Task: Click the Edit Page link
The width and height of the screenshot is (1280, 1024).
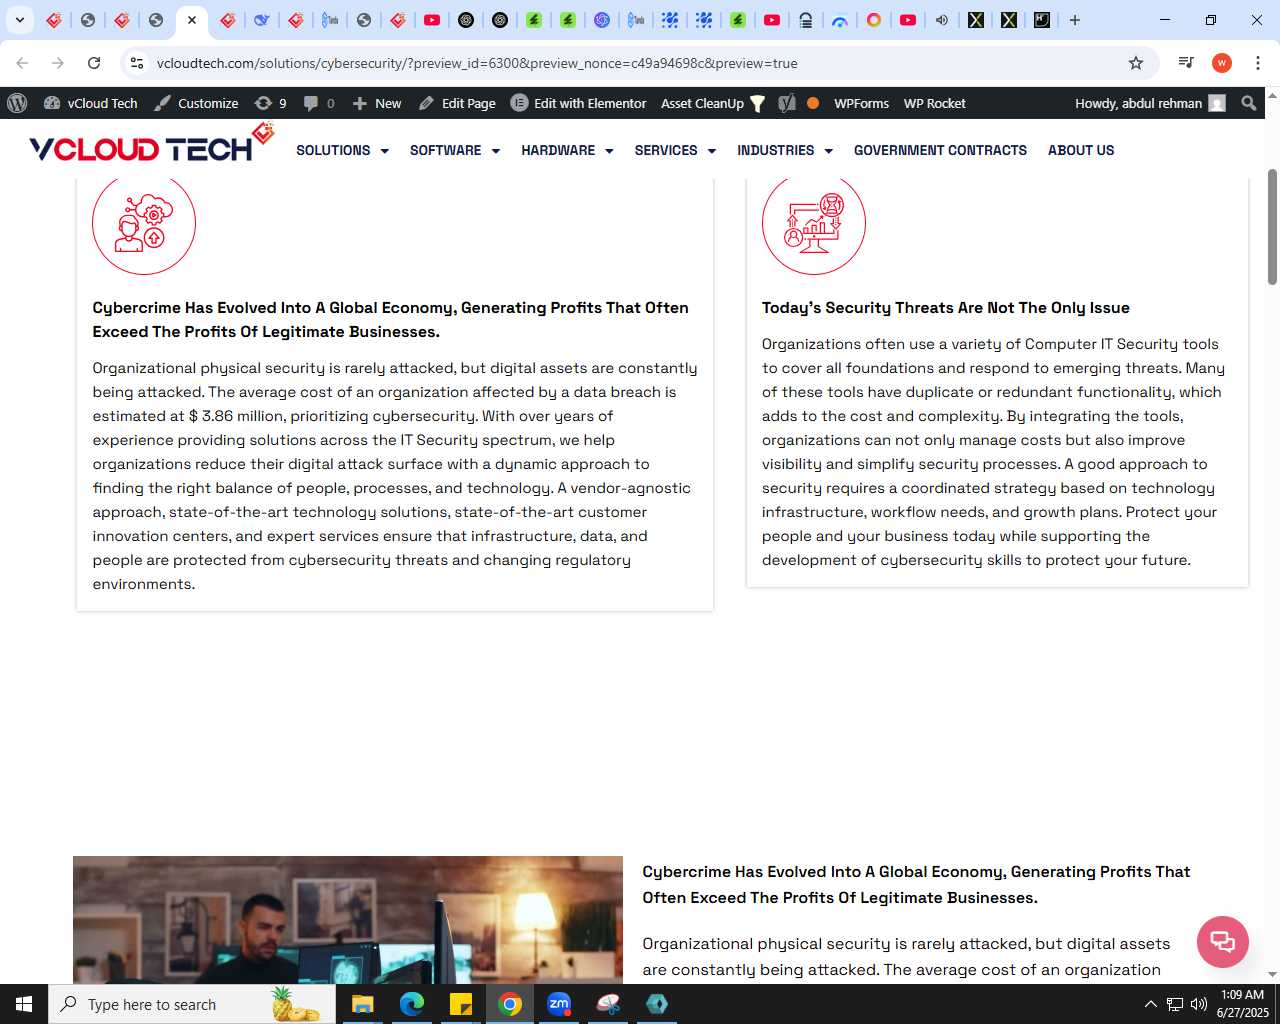Action: [x=457, y=103]
